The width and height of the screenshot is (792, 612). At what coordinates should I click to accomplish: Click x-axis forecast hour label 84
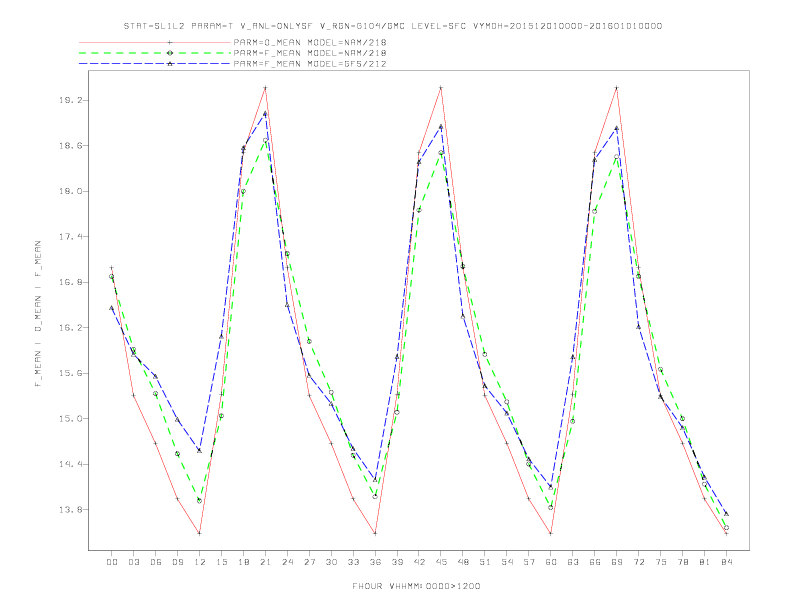click(727, 562)
